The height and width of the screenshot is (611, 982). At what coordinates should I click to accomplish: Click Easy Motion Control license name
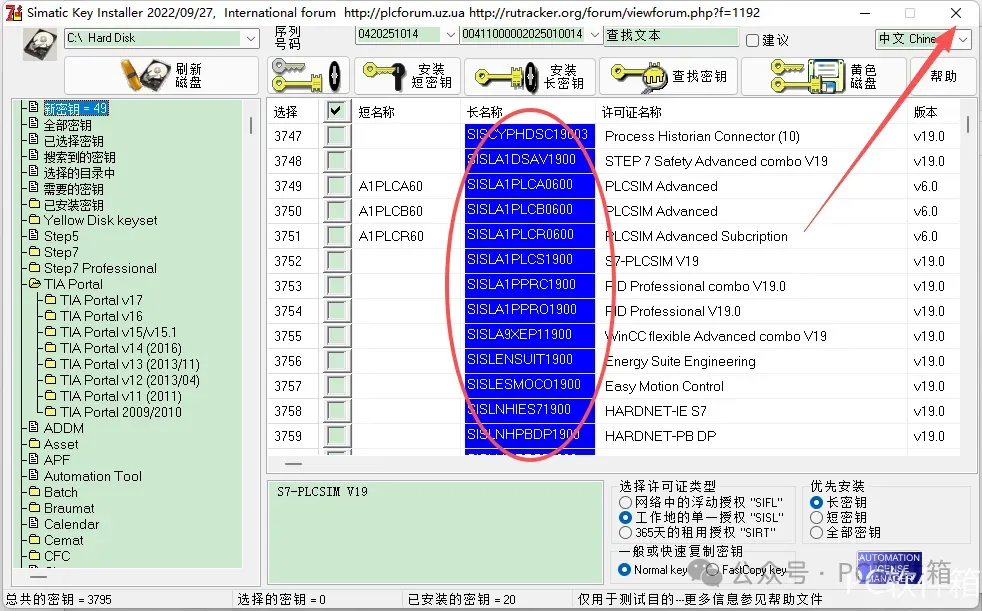(x=664, y=386)
